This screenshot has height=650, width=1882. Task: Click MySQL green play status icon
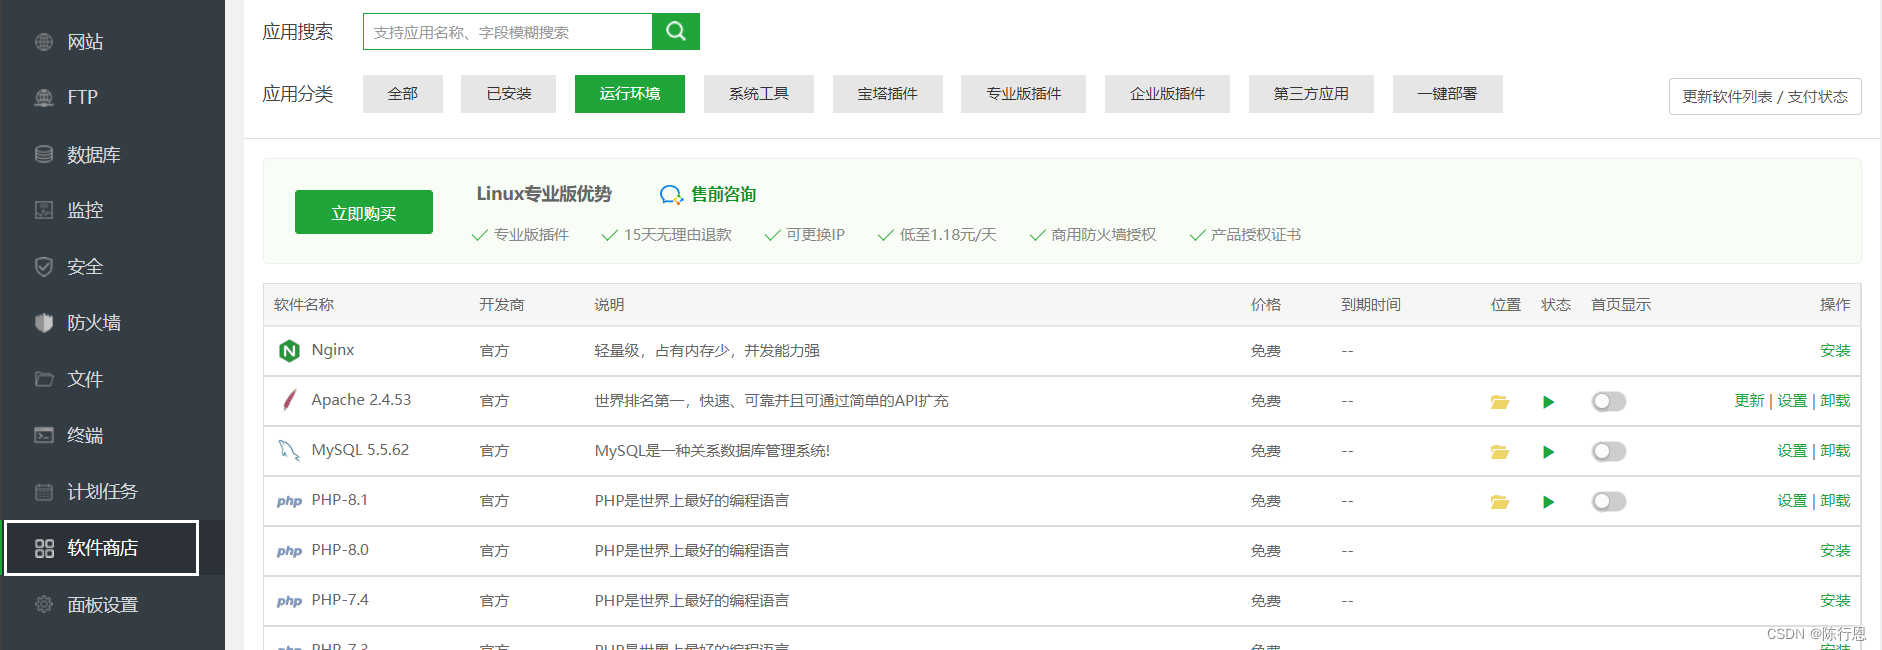pos(1548,452)
